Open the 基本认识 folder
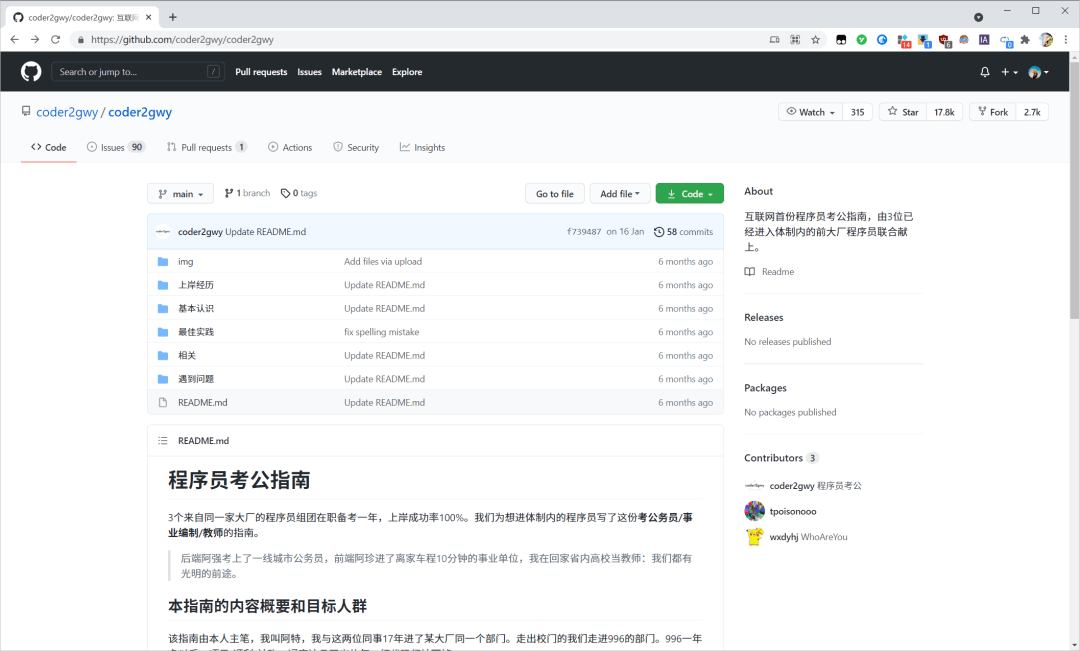1080x651 pixels. pos(196,309)
